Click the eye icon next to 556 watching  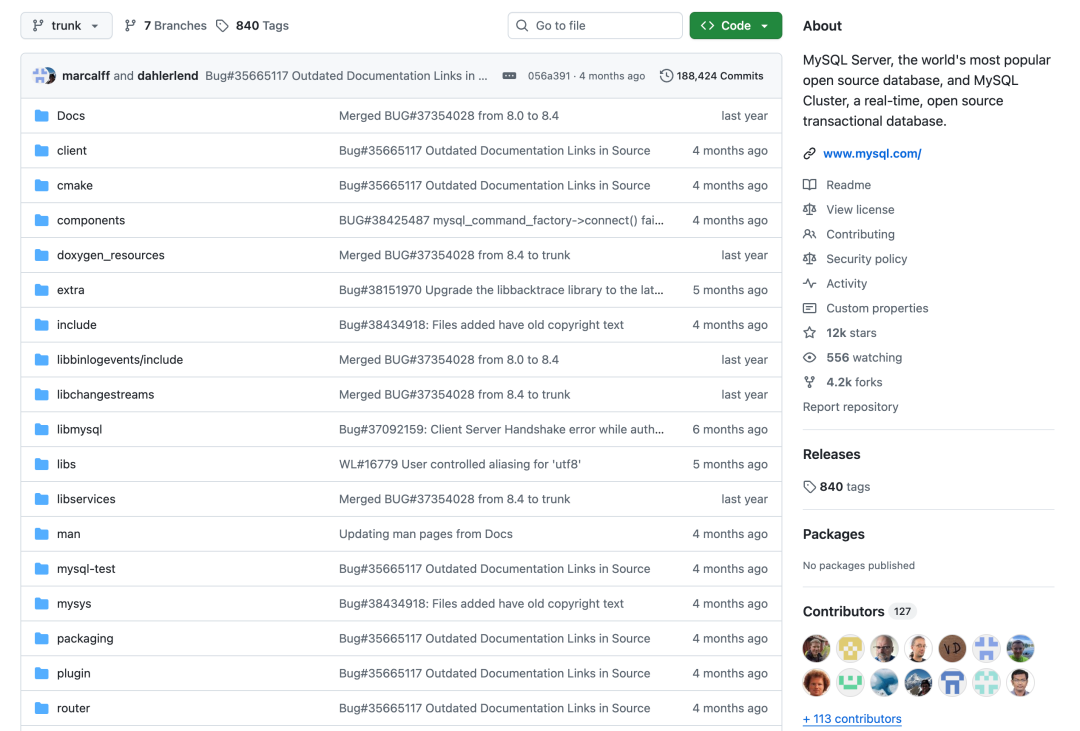[810, 357]
